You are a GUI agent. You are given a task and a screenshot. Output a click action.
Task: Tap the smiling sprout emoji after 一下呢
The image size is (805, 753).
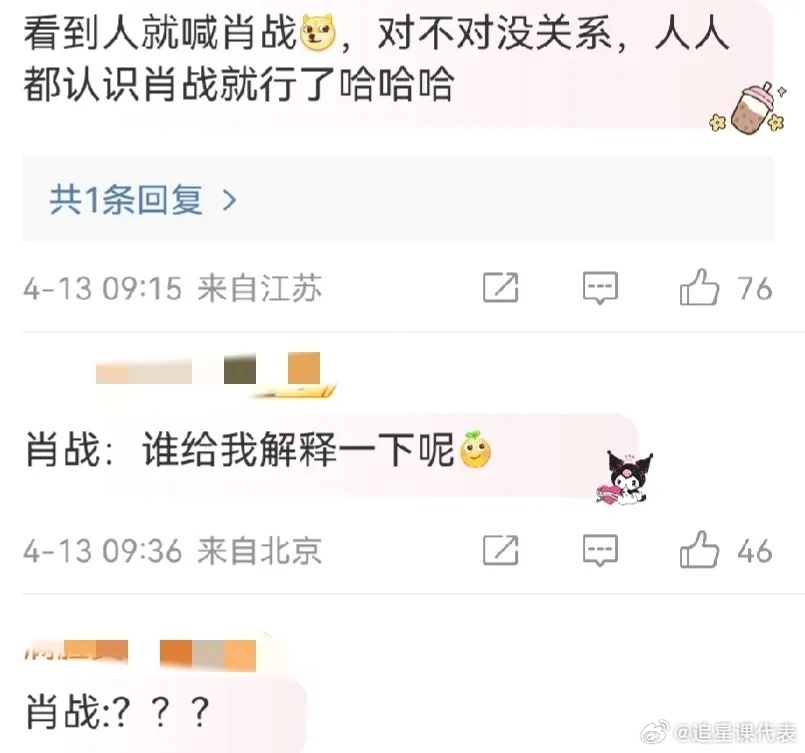click(475, 449)
